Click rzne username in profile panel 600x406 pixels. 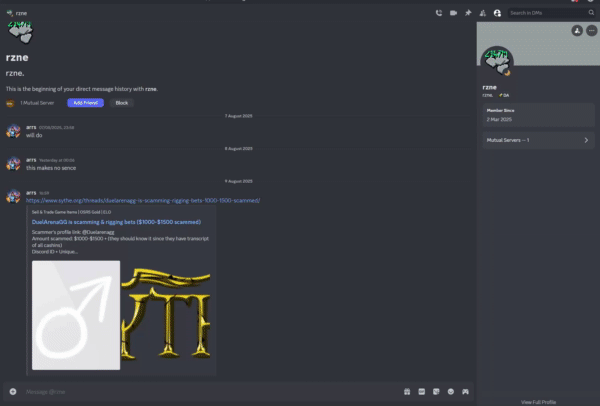[489, 87]
